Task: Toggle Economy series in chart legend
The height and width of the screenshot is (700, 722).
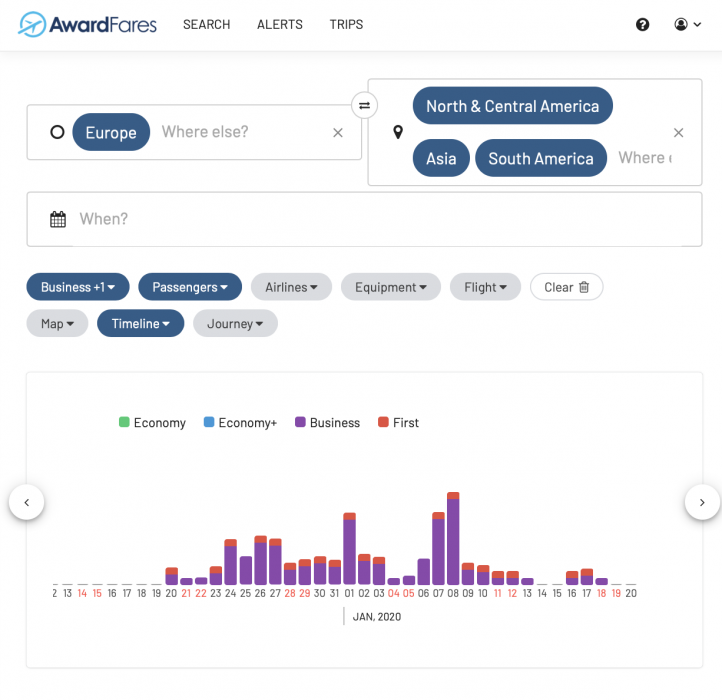Action: click(152, 423)
